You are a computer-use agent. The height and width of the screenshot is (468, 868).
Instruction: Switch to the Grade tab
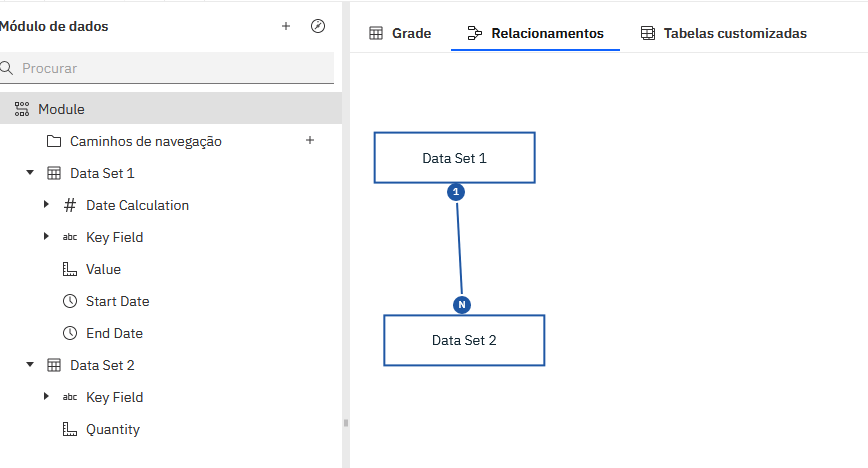[400, 33]
